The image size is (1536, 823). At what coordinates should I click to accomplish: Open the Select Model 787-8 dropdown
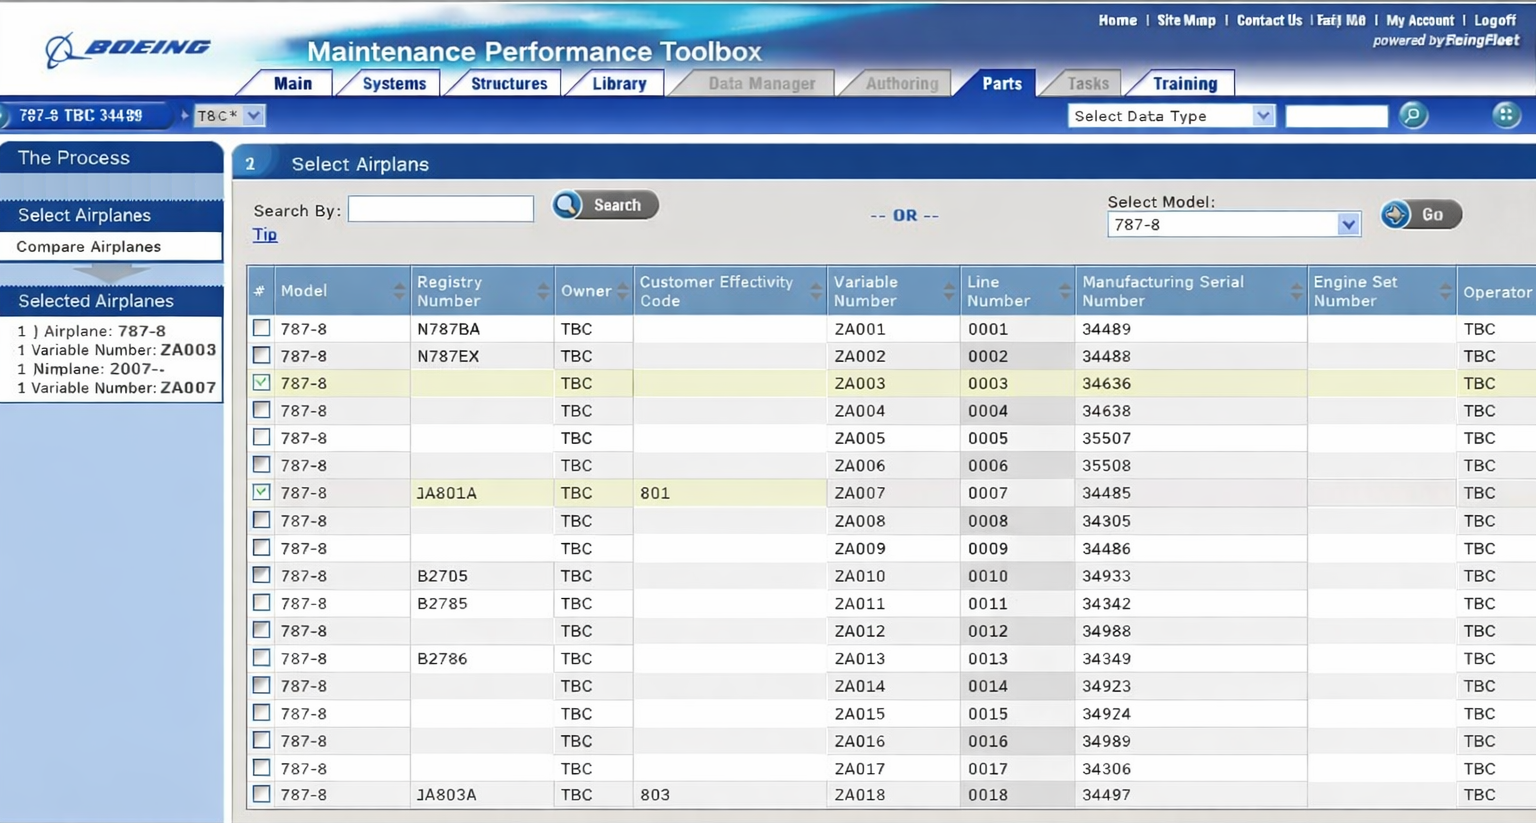pyautogui.click(x=1234, y=225)
